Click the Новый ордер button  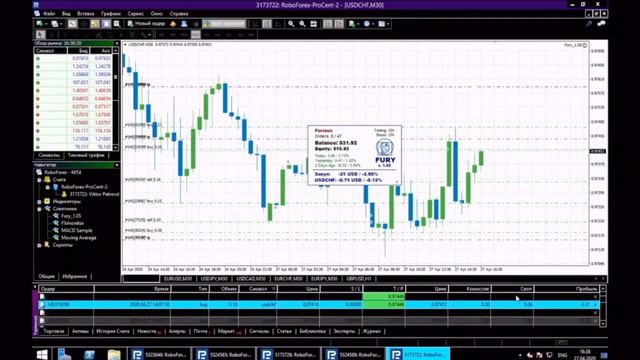[147, 24]
